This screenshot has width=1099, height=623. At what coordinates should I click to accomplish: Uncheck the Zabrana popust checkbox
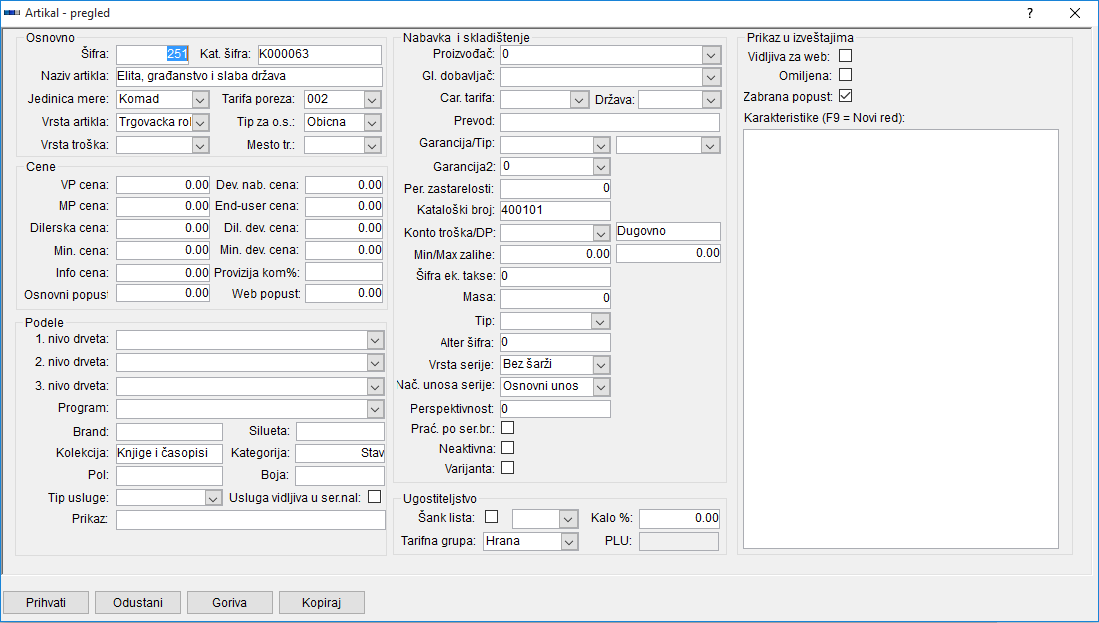click(x=845, y=96)
